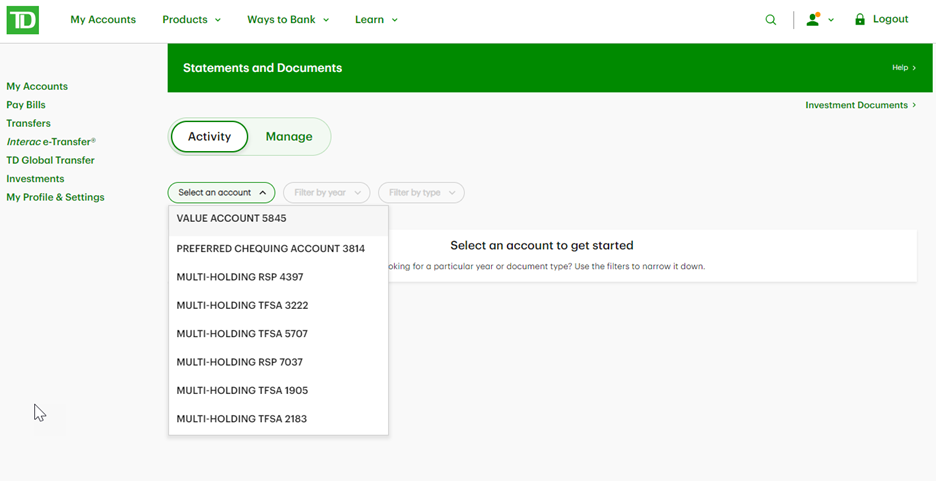The height and width of the screenshot is (481, 936).
Task: Choose VALUE ACCOUNT 5845 from list
Action: pos(278,220)
